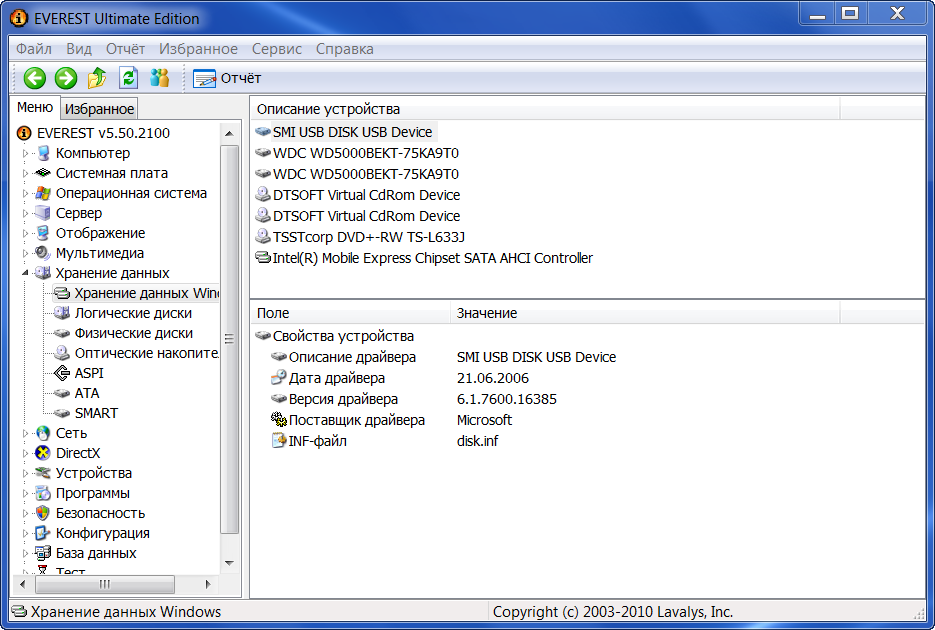Click the Дата драйвера property row
Screen dimensions: 935x630
pos(337,378)
